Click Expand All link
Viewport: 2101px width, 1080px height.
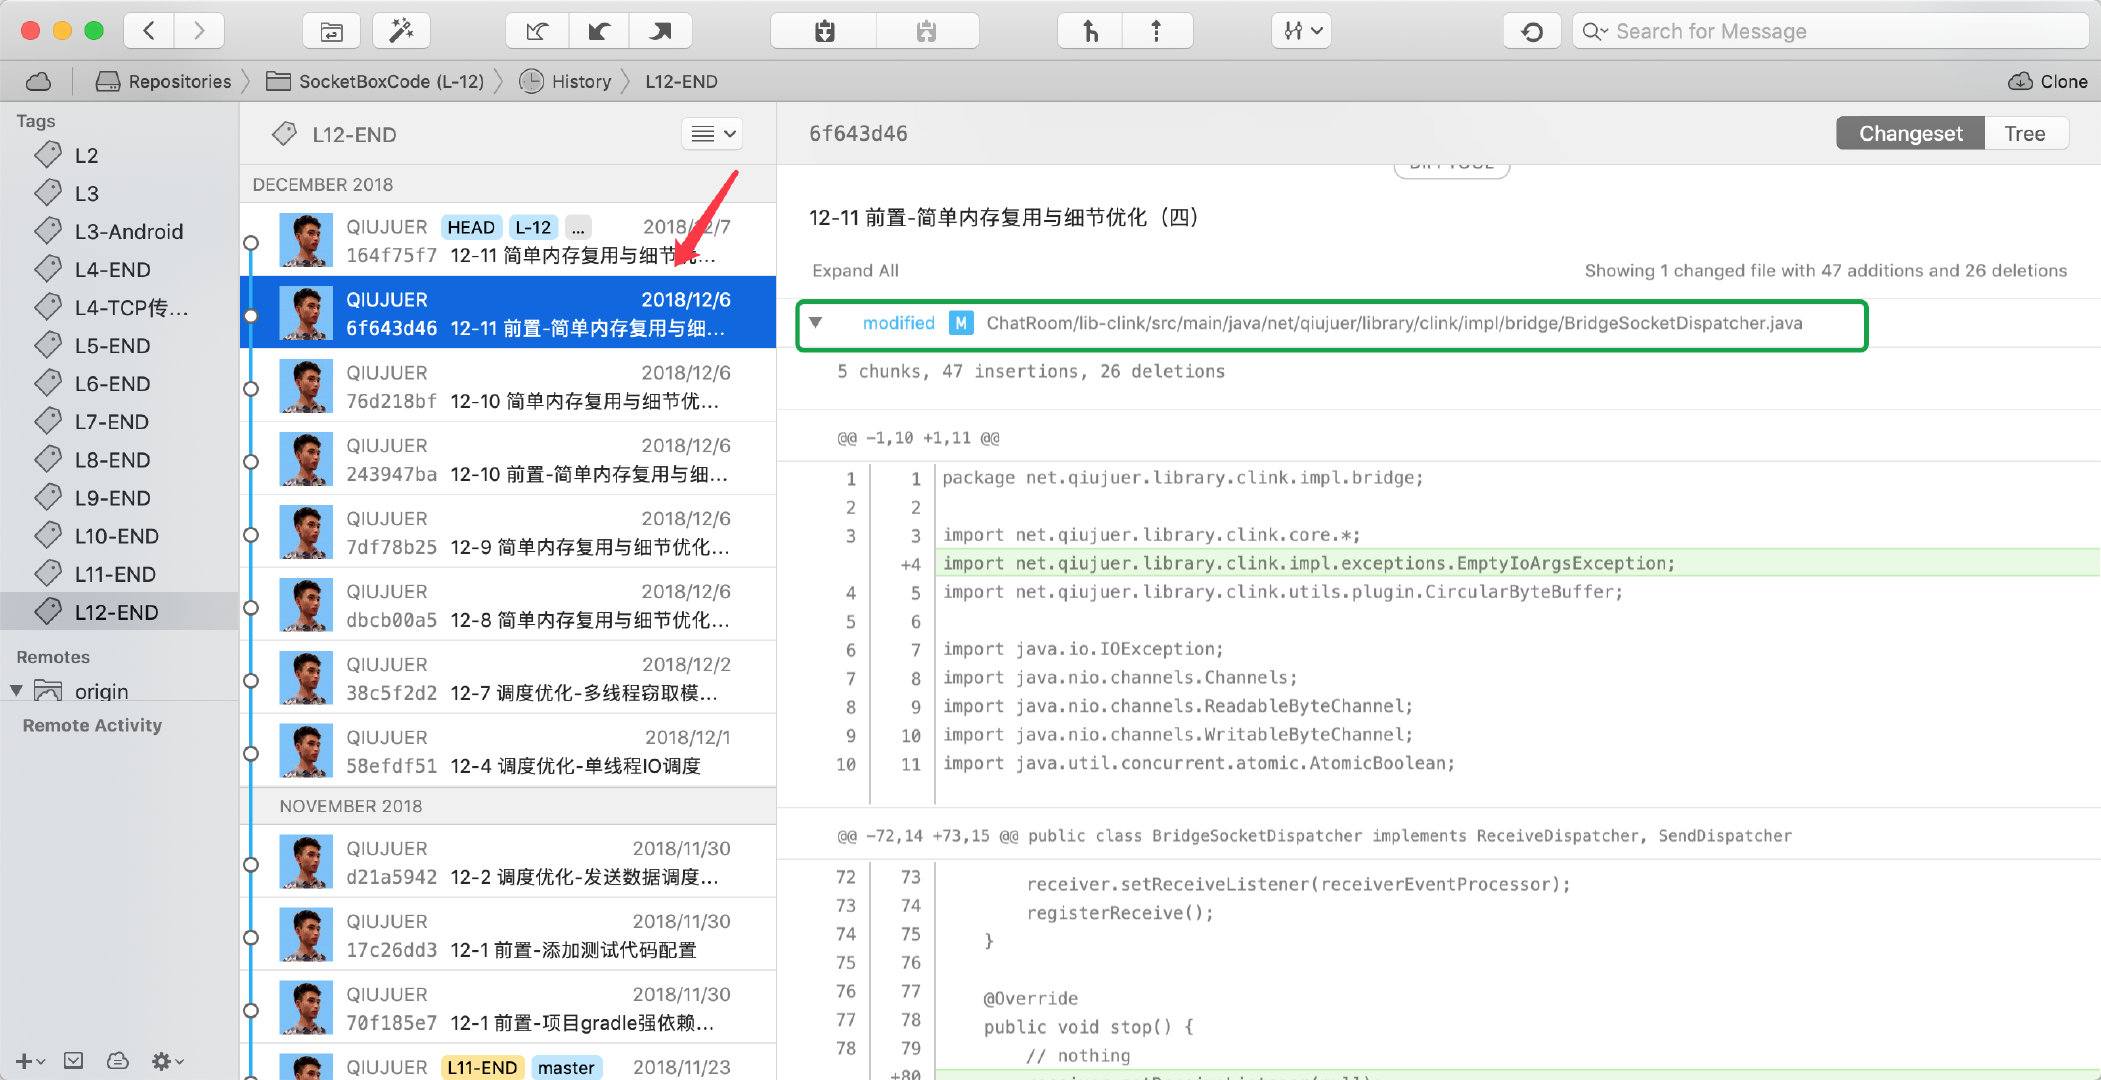tap(855, 270)
